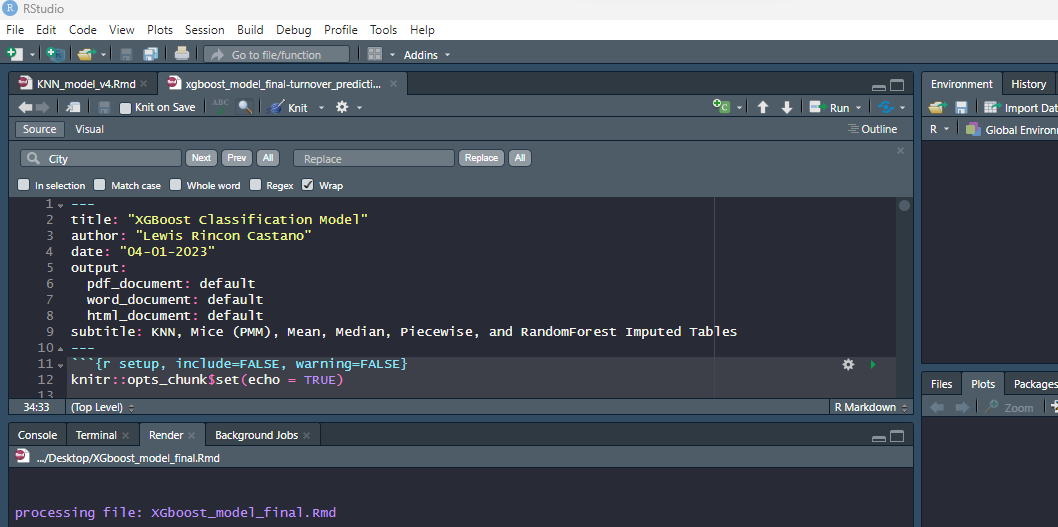Switch to the KNN_model_v4.Rmd tab
The image size is (1058, 527).
(86, 84)
